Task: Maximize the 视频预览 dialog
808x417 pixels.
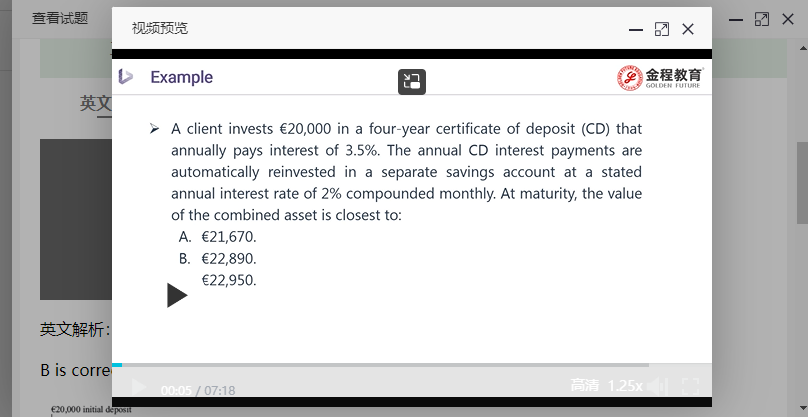Action: tap(661, 29)
